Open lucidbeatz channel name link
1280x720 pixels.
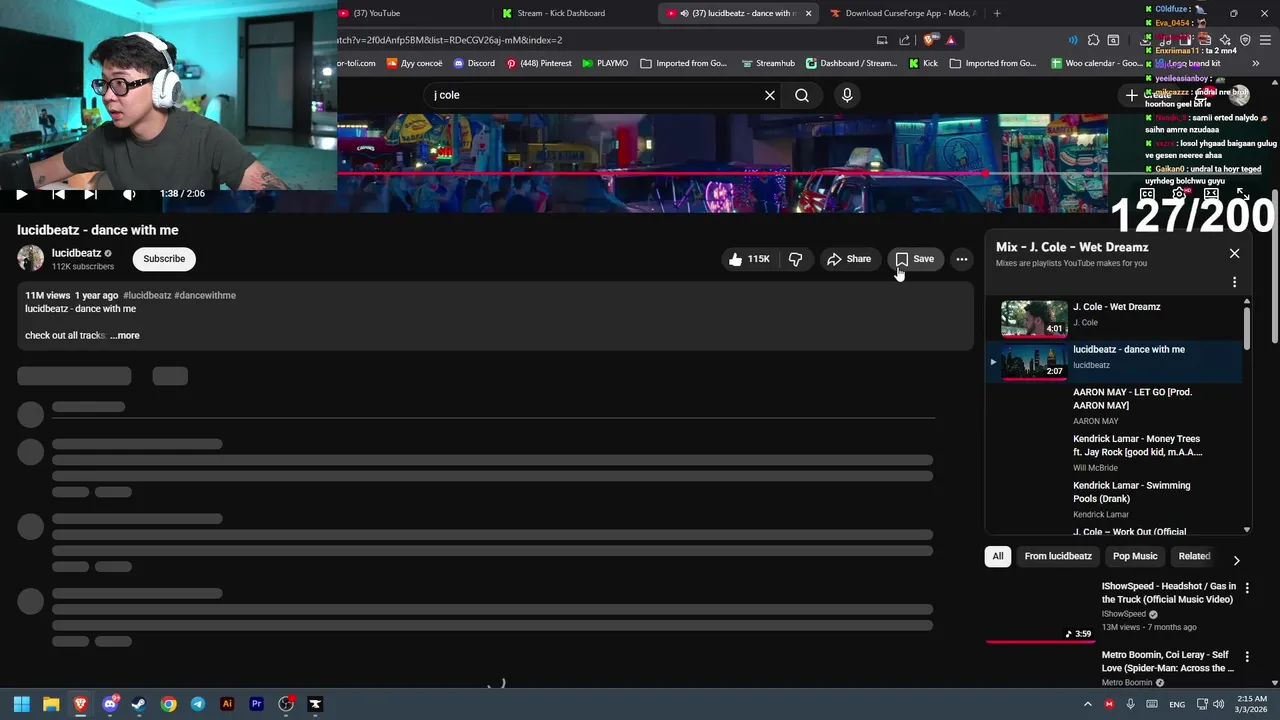tap(77, 253)
